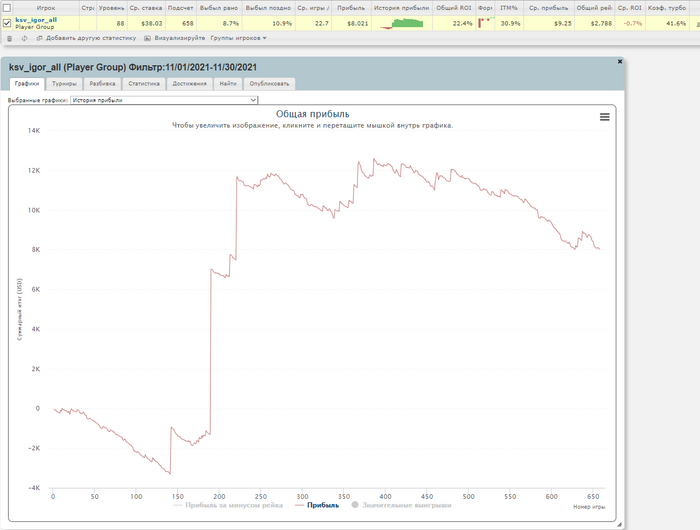Sort by the ITM% column header

(x=508, y=8)
